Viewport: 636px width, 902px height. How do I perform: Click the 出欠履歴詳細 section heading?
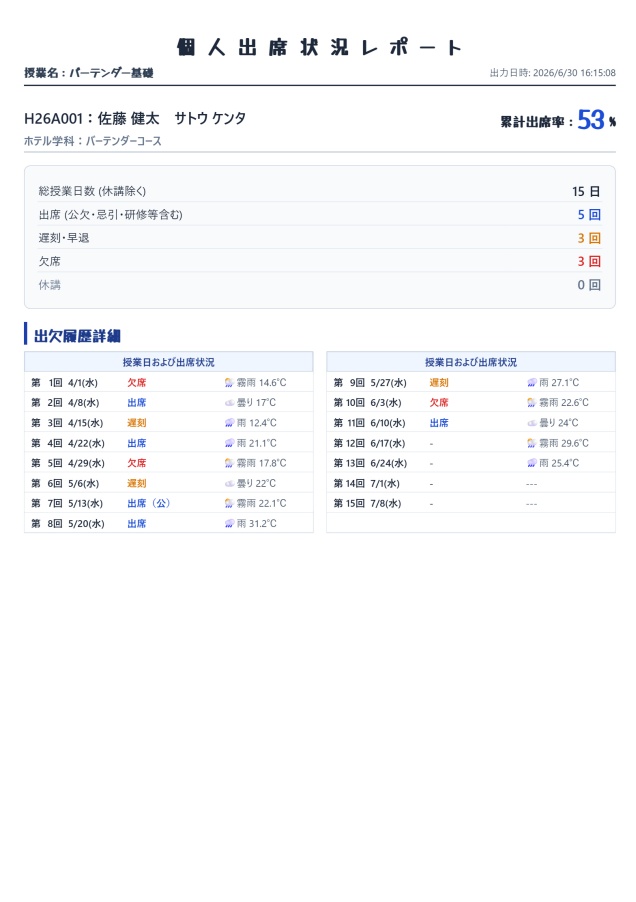point(77,336)
